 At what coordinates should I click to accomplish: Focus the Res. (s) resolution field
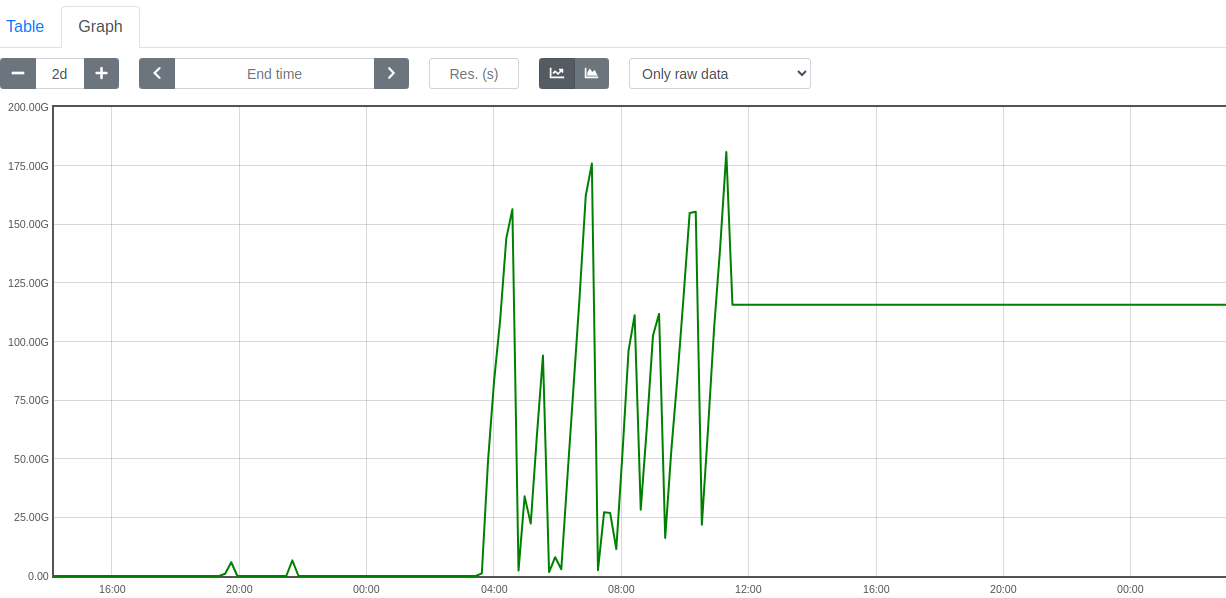[x=474, y=73]
